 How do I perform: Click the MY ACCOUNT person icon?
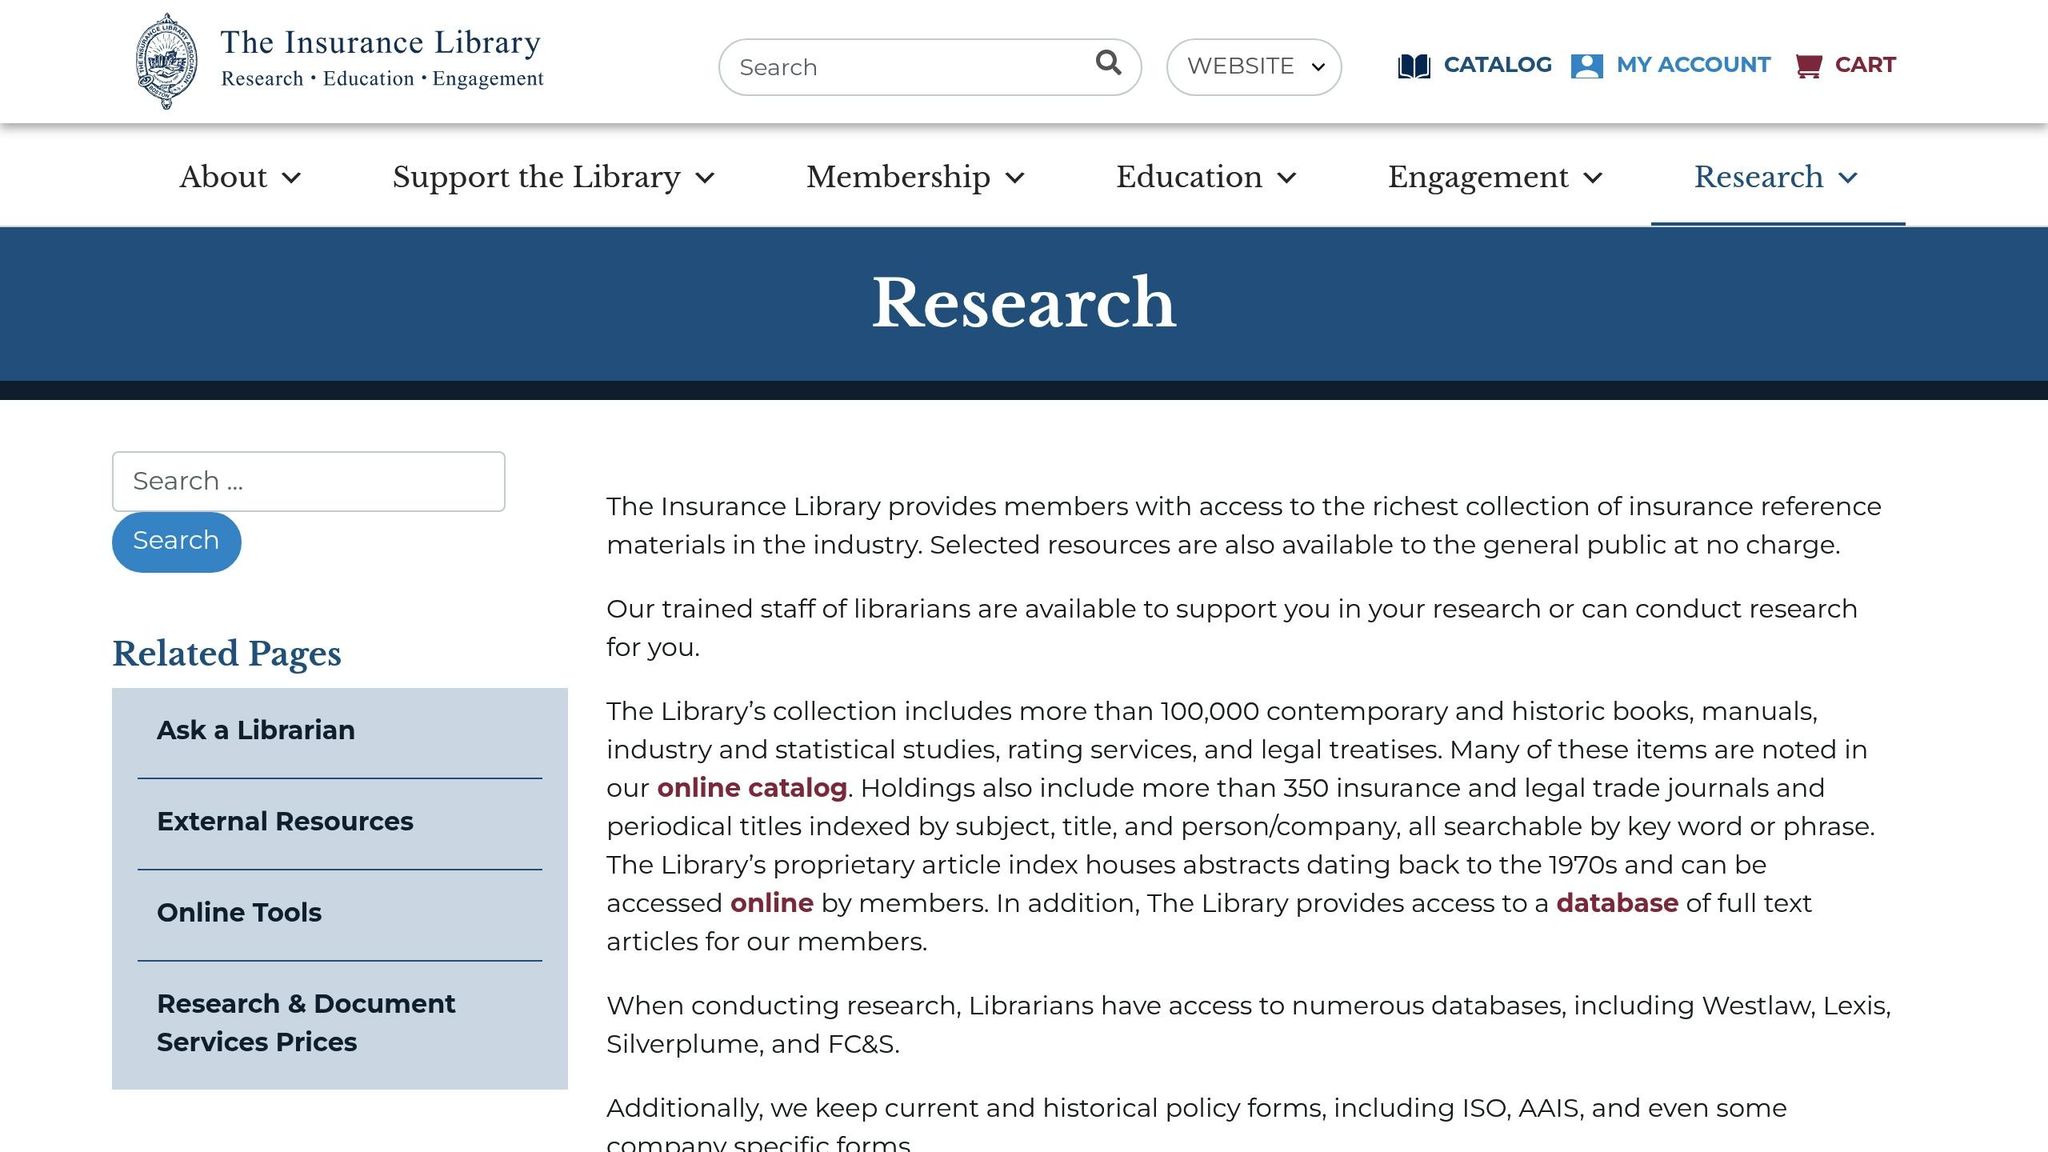[x=1585, y=65]
